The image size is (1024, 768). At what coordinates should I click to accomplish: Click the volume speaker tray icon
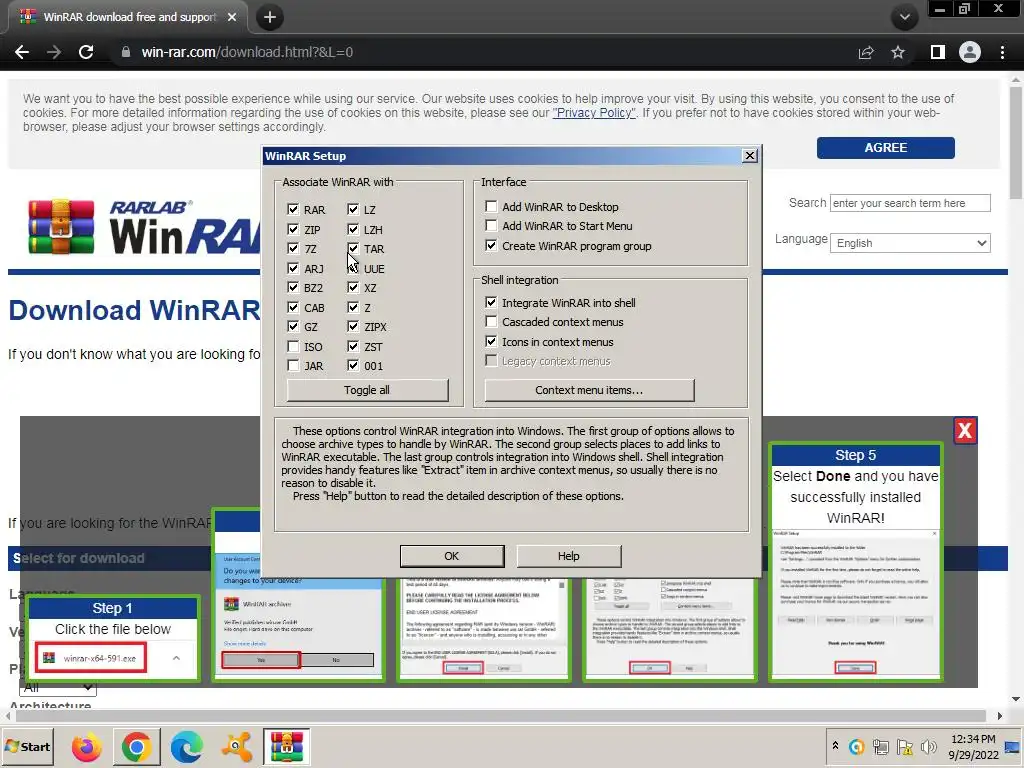928,746
